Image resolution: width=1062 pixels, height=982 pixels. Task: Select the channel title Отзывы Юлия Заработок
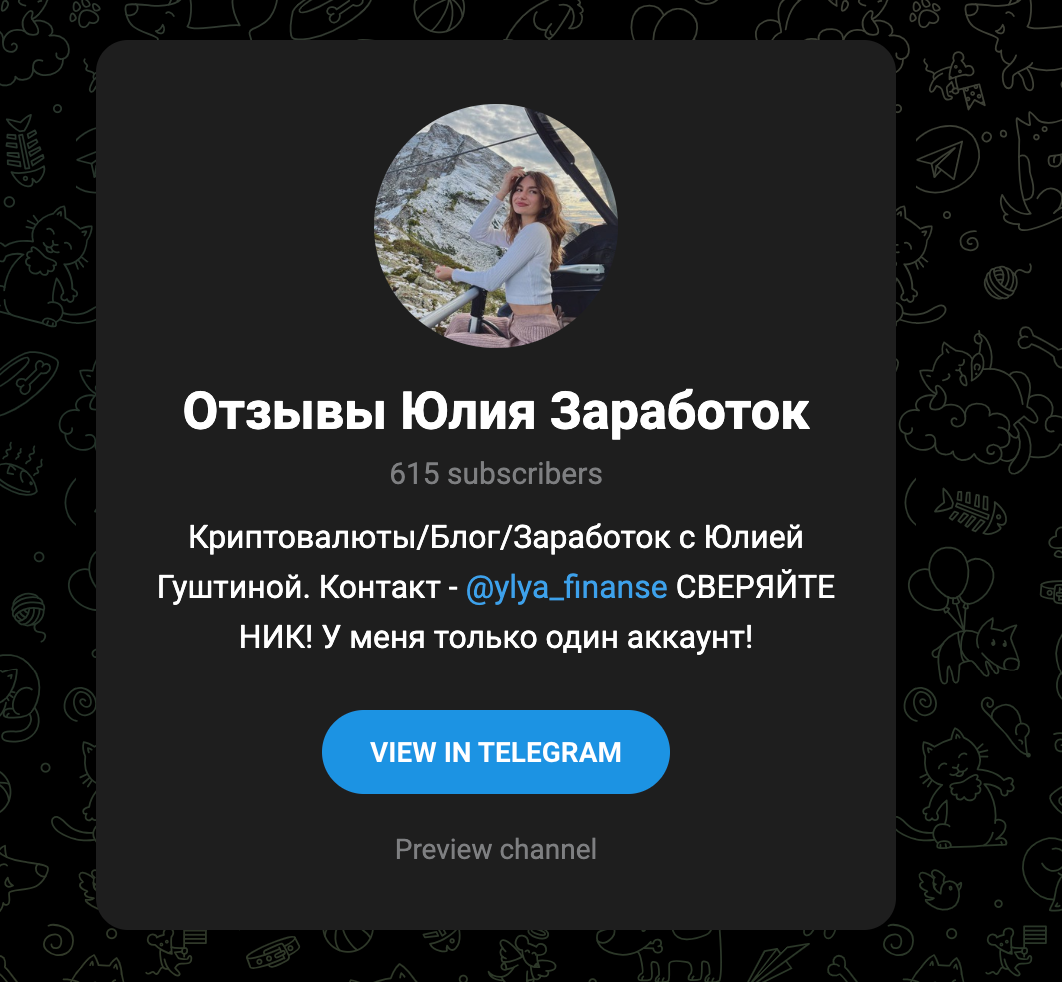click(x=496, y=411)
